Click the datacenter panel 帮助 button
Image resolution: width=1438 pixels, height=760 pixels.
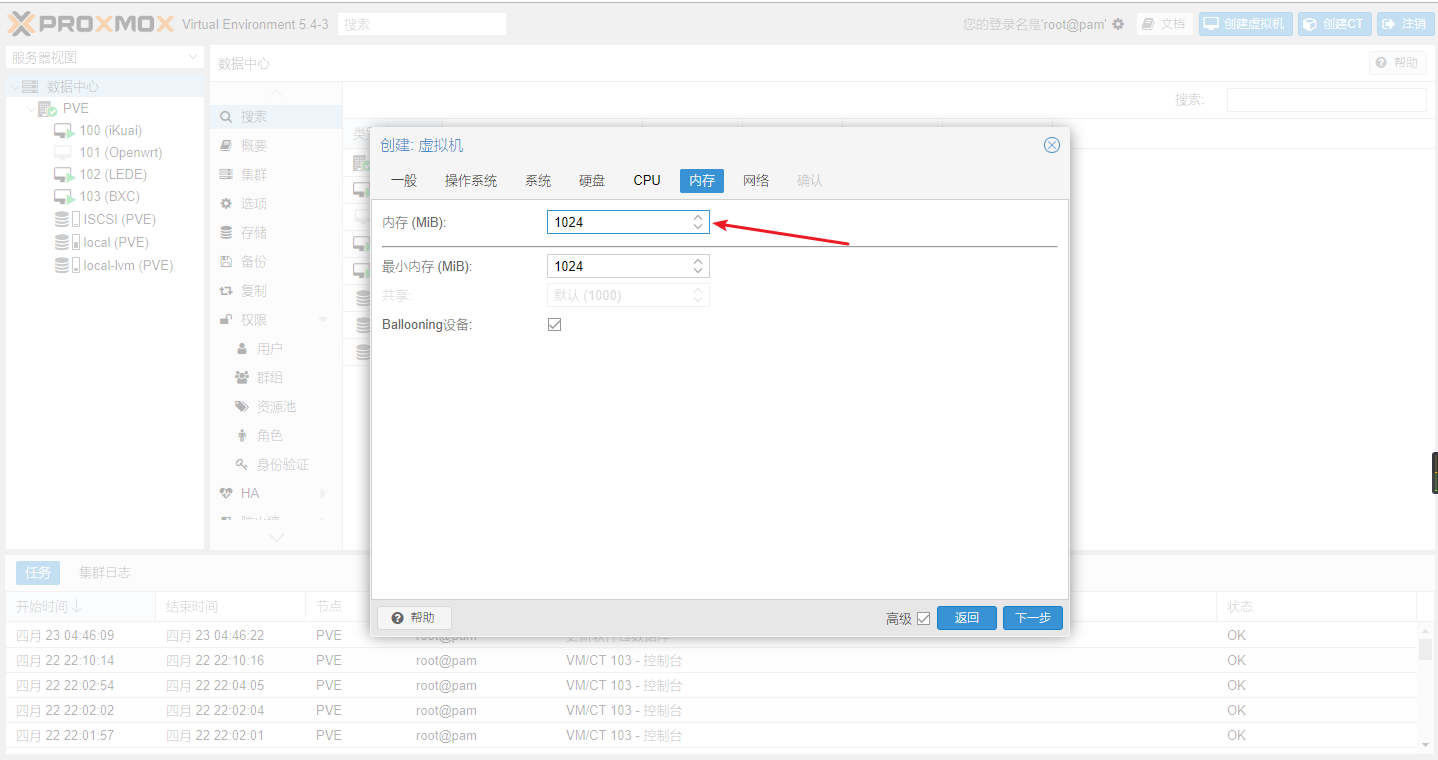click(1398, 63)
